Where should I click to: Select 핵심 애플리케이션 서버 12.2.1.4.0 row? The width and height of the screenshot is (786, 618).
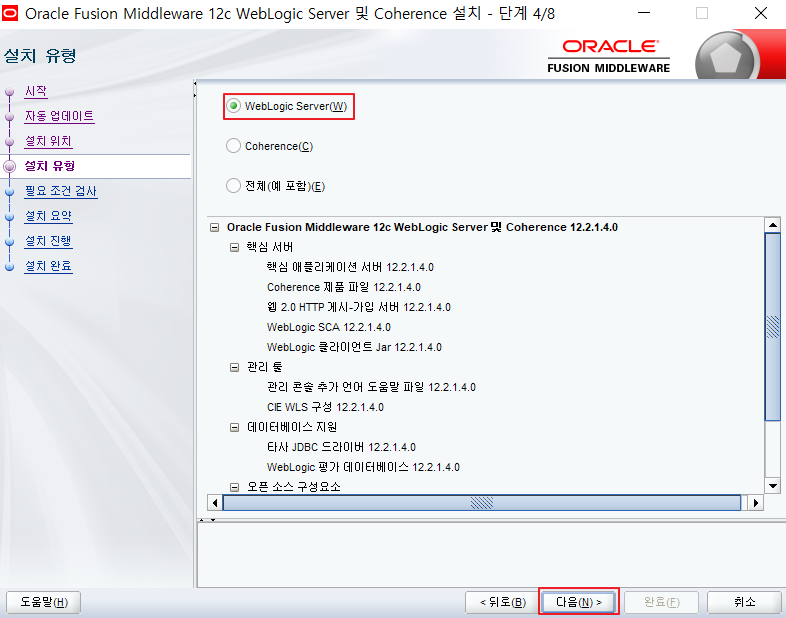[x=350, y=267]
